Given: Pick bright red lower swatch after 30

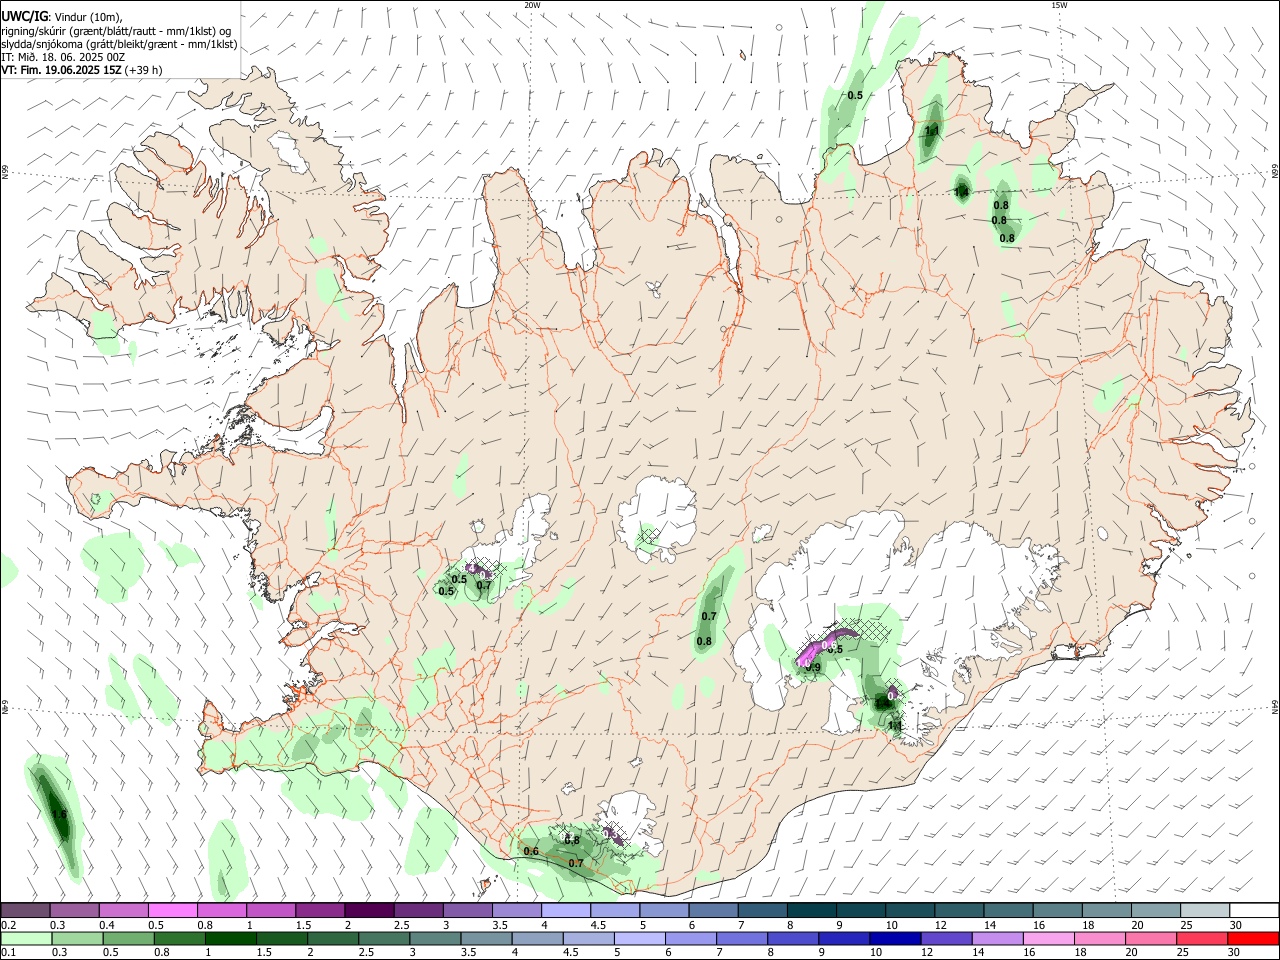Looking at the screenshot, I should coord(1254,939).
